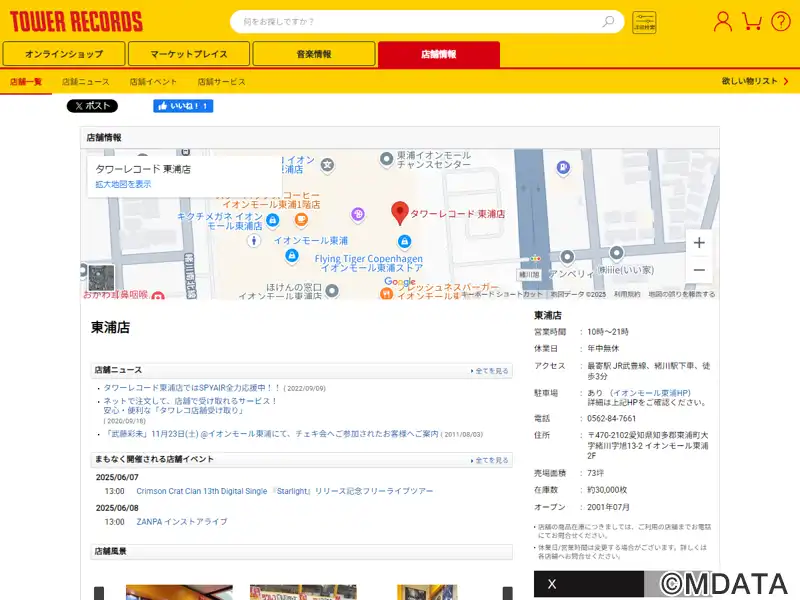The height and width of the screenshot is (600, 800).
Task: Open the map 利用規約 link
Action: pyautogui.click(x=627, y=294)
